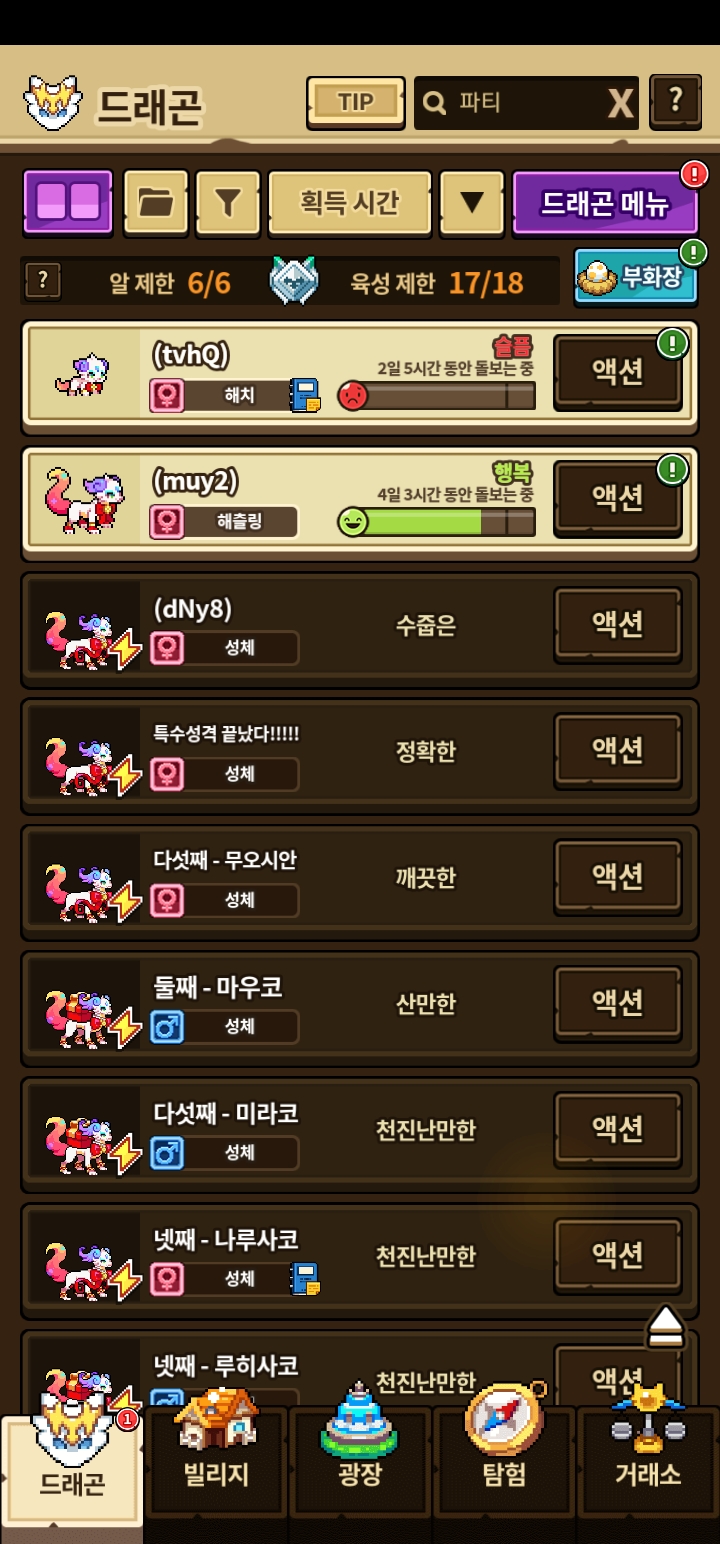This screenshot has height=1544, width=720.
Task: Toggle the purple grid view button
Action: [x=68, y=202]
